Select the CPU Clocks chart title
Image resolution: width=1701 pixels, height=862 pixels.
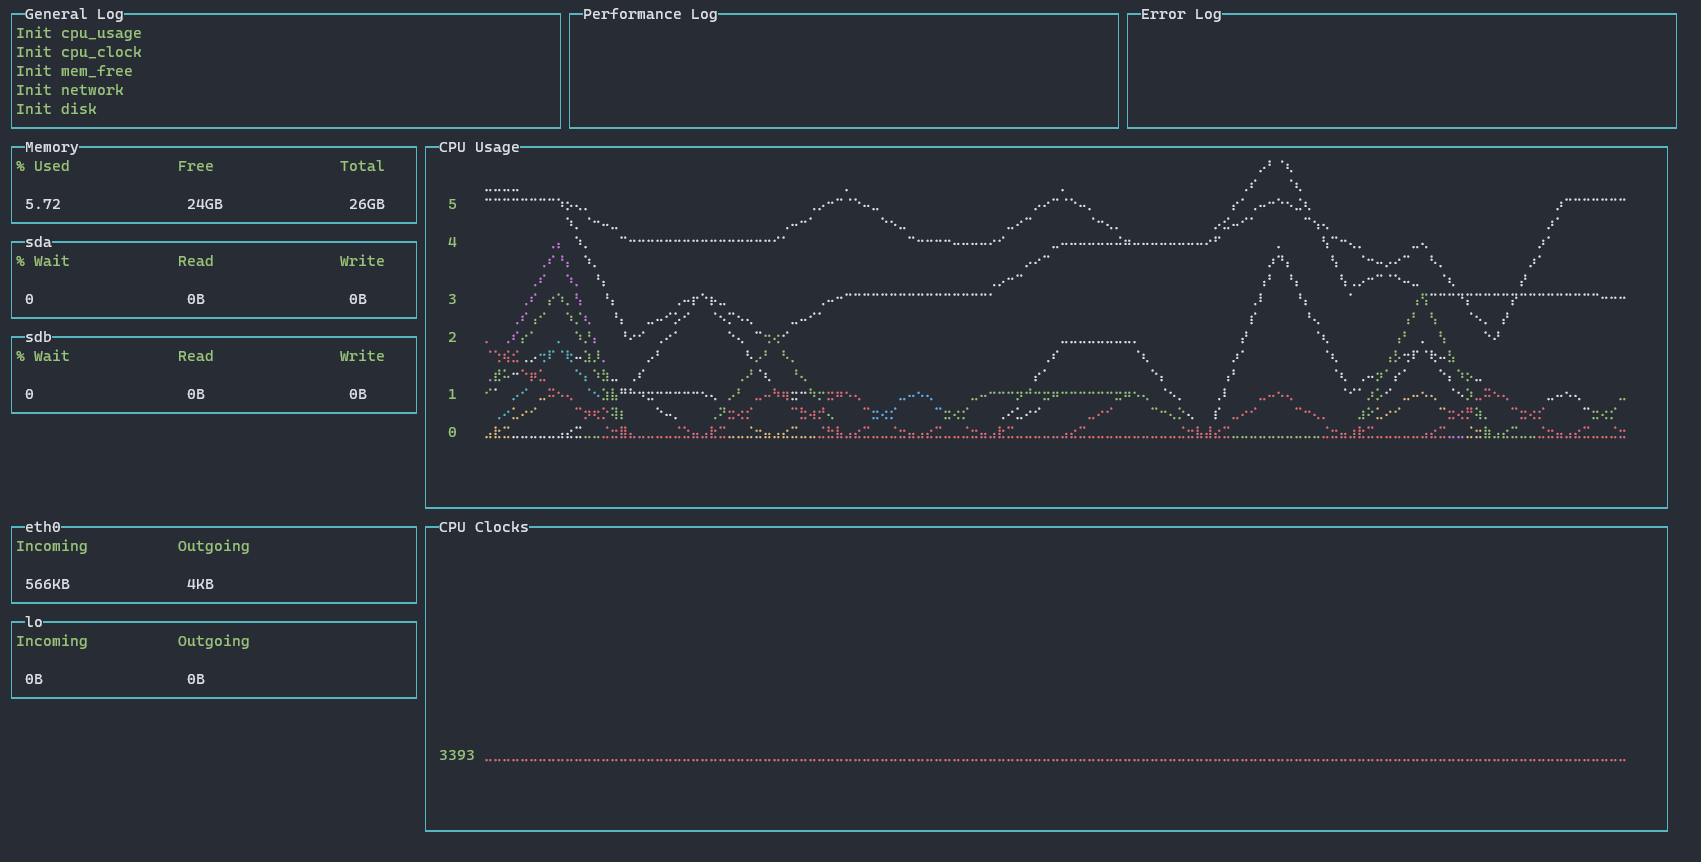coord(483,527)
